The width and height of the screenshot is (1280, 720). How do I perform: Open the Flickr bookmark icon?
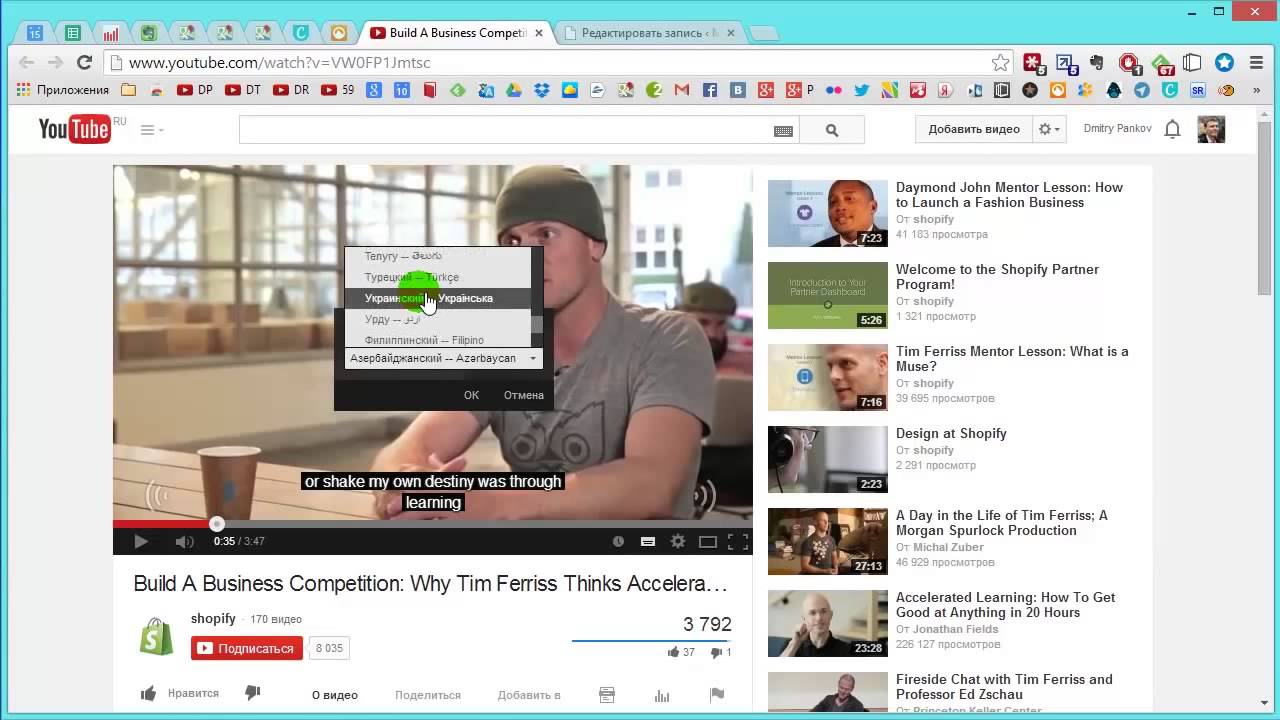pos(833,90)
